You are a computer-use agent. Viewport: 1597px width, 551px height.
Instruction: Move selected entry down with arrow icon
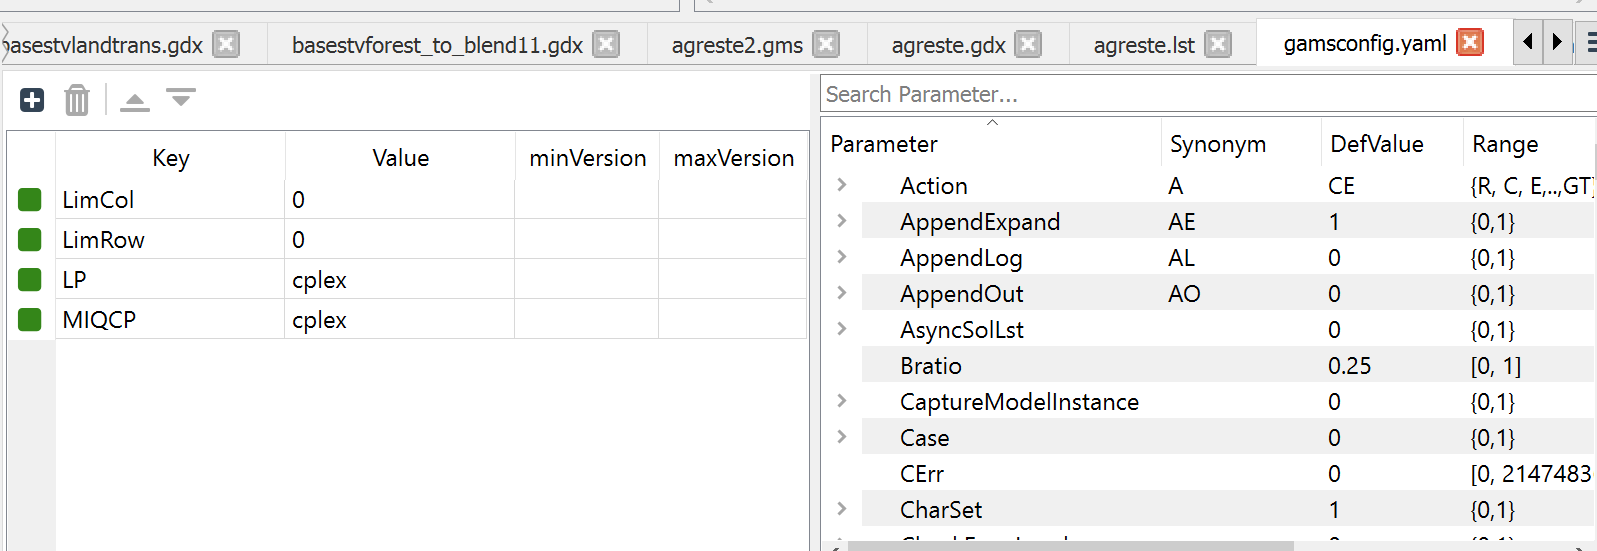181,98
